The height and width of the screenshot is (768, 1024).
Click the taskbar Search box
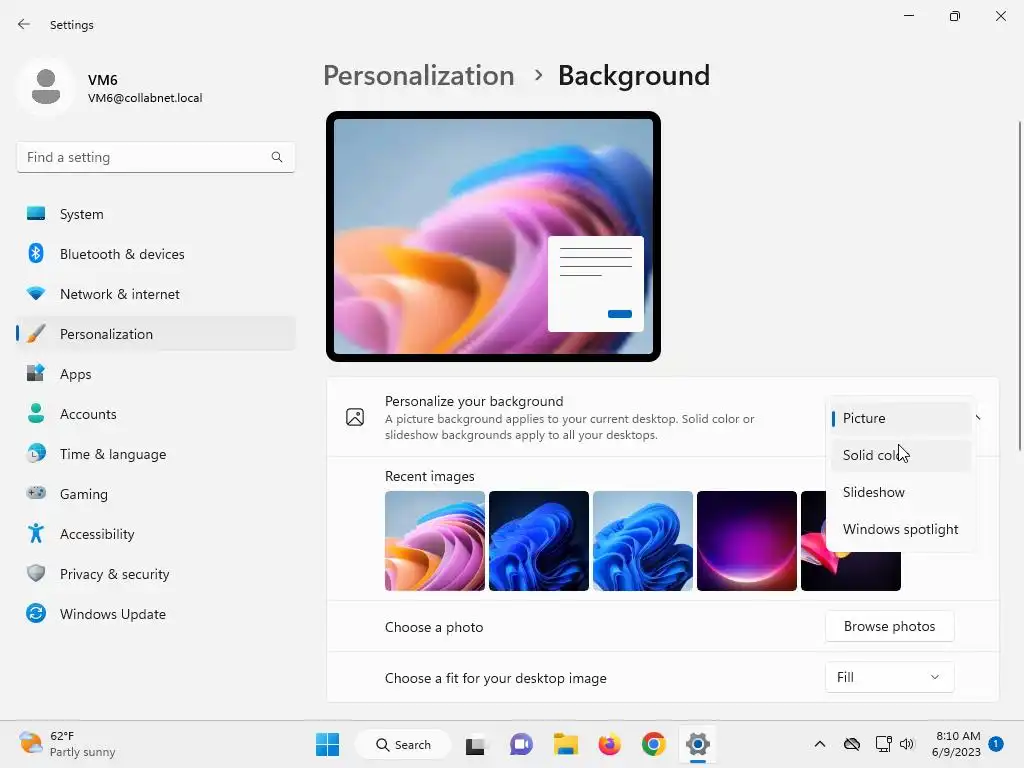point(403,744)
